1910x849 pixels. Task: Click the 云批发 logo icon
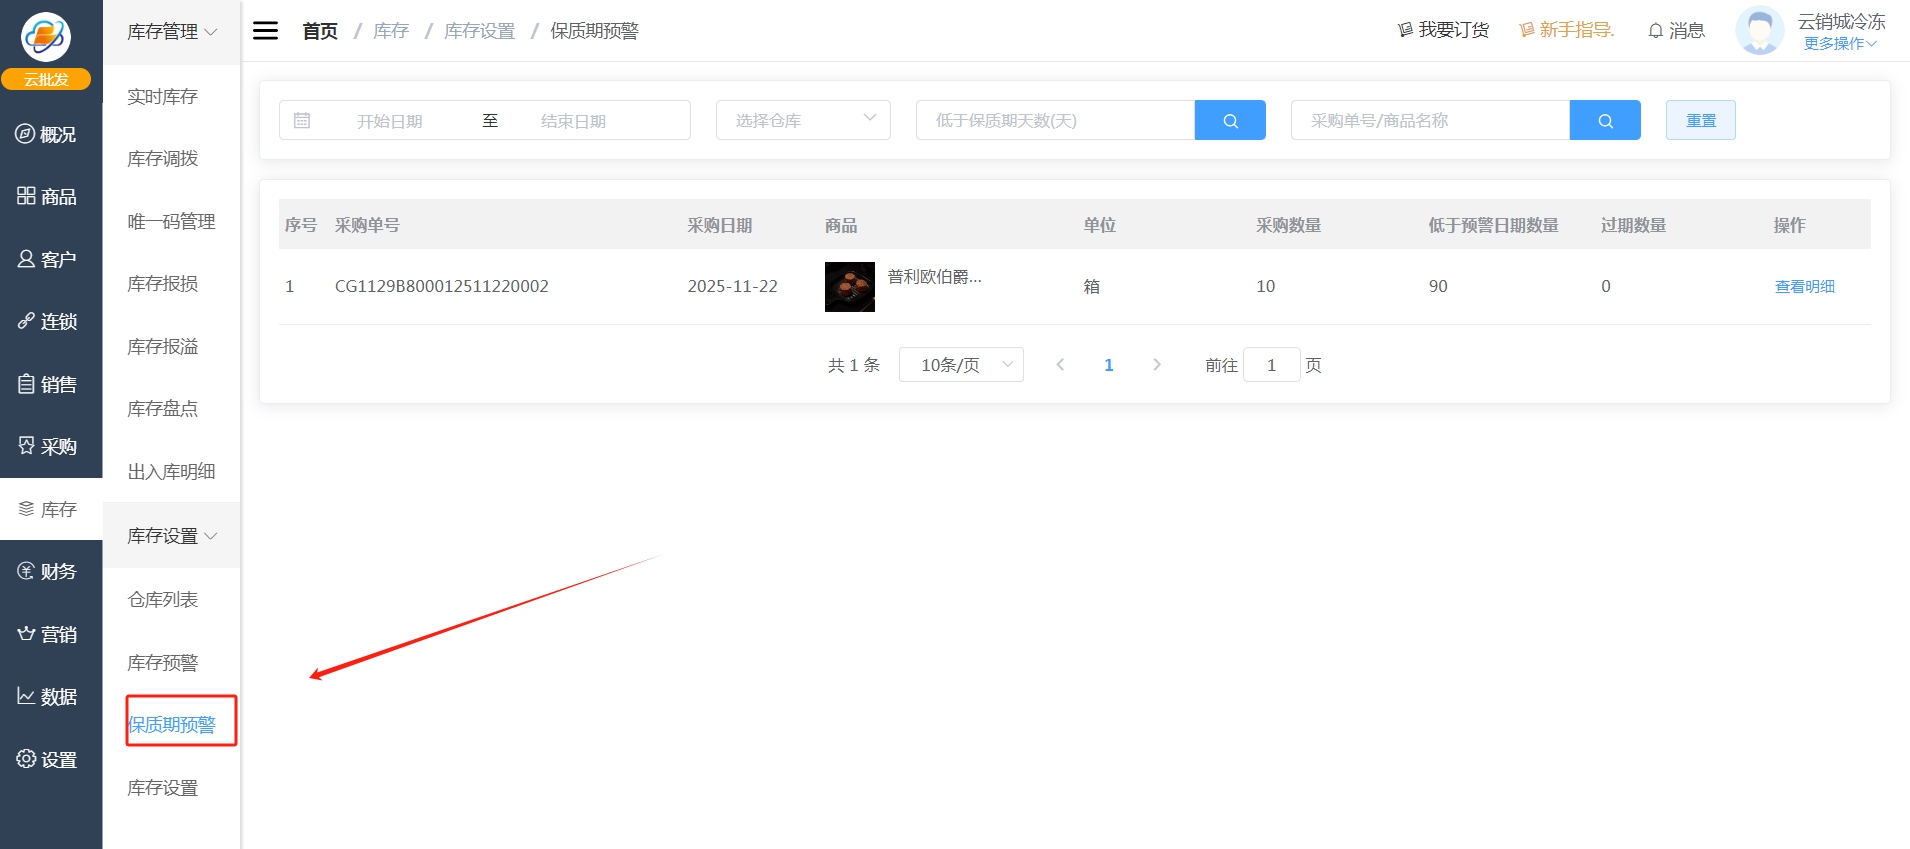(46, 38)
